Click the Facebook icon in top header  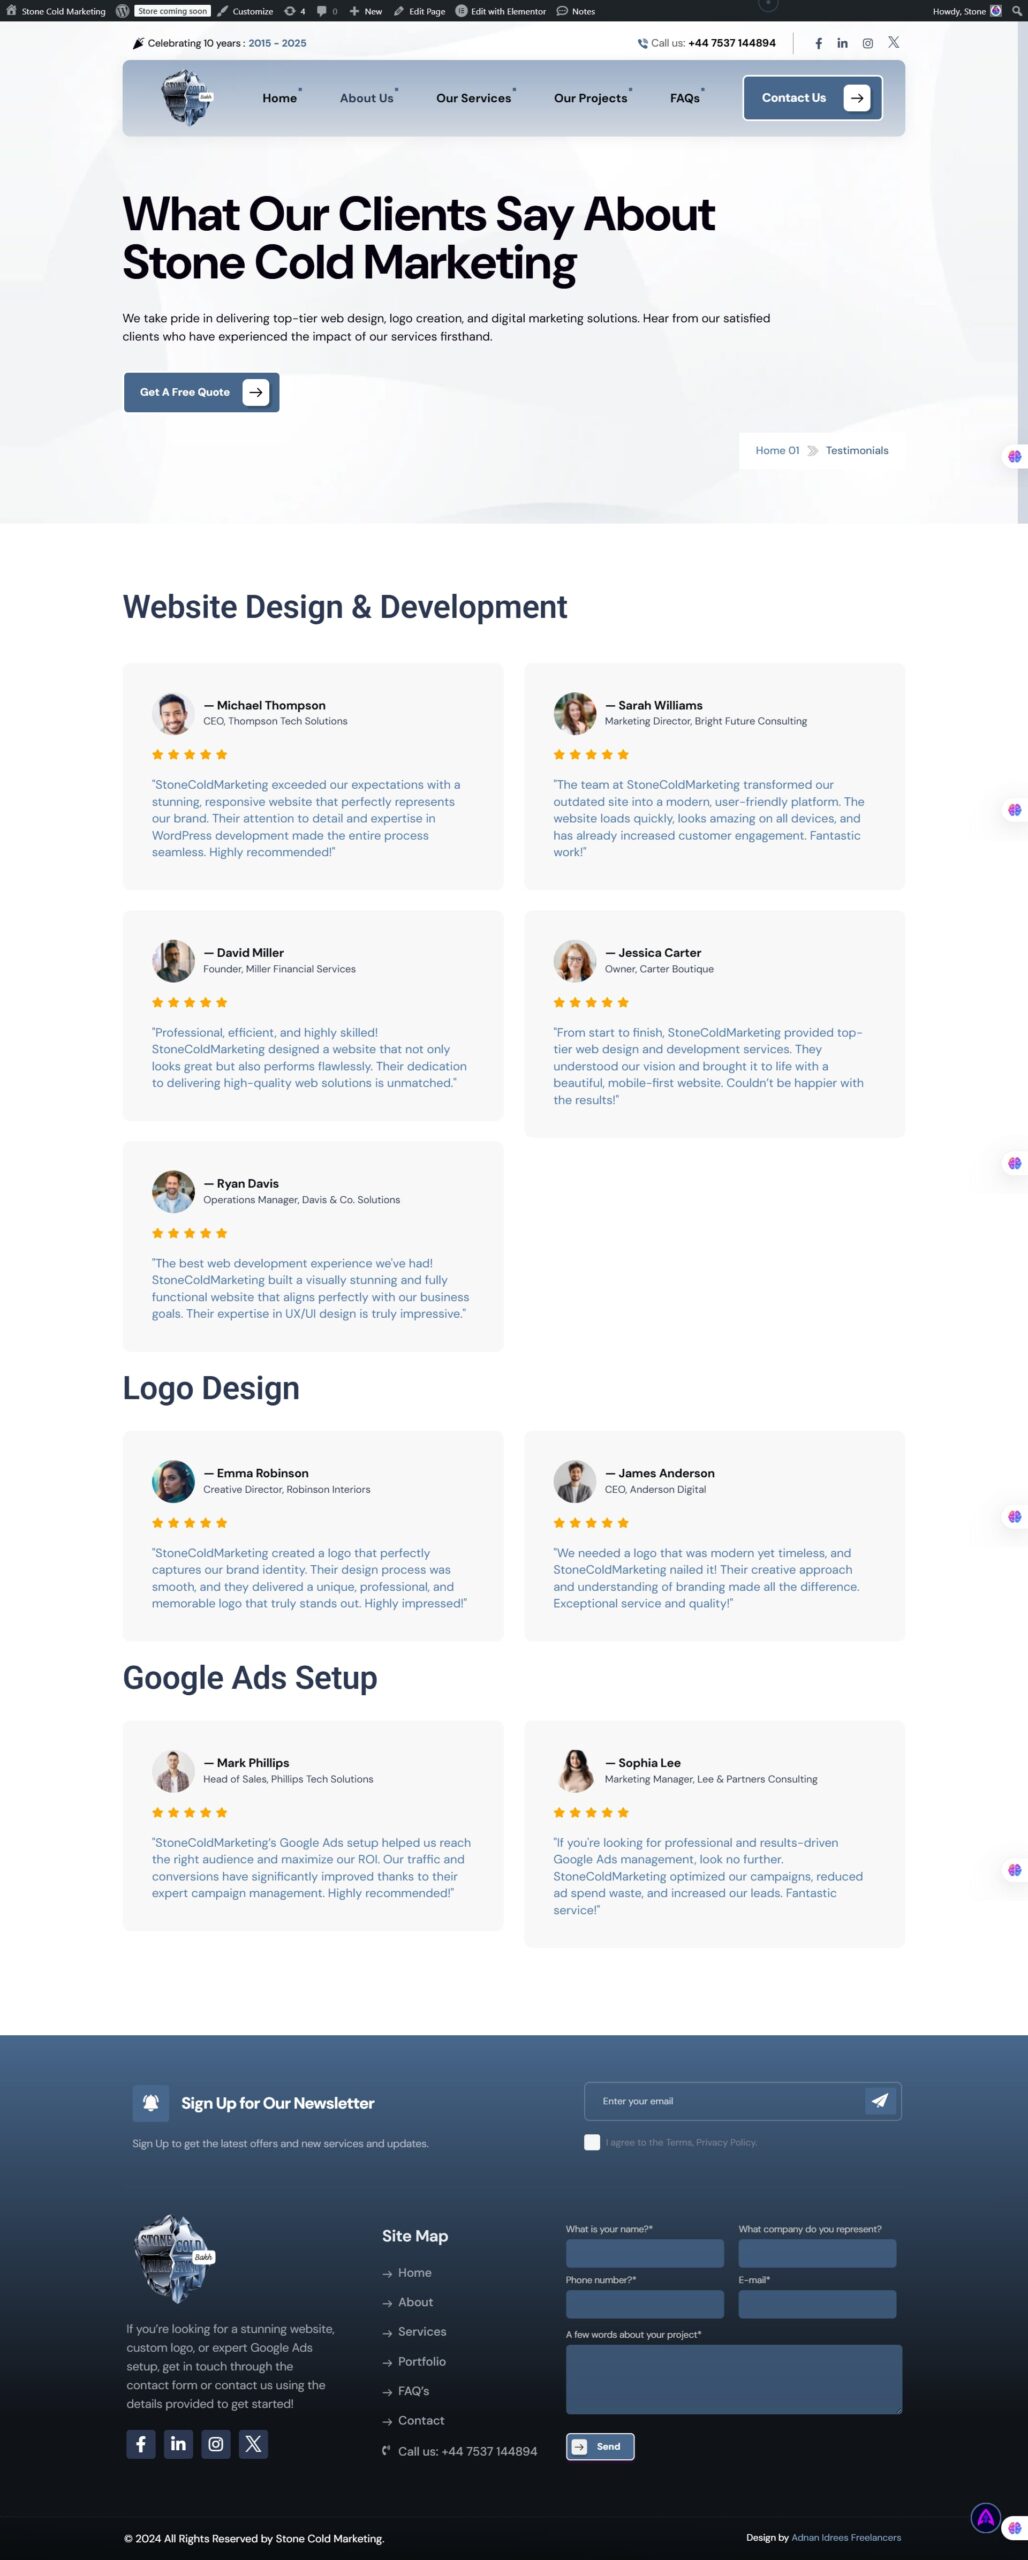tap(818, 43)
